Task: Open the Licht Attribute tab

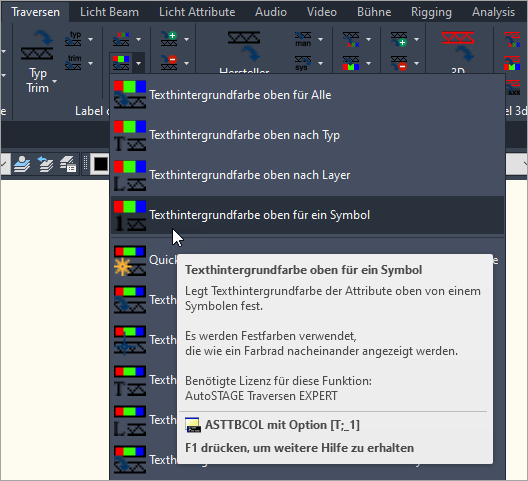Action: [x=197, y=12]
